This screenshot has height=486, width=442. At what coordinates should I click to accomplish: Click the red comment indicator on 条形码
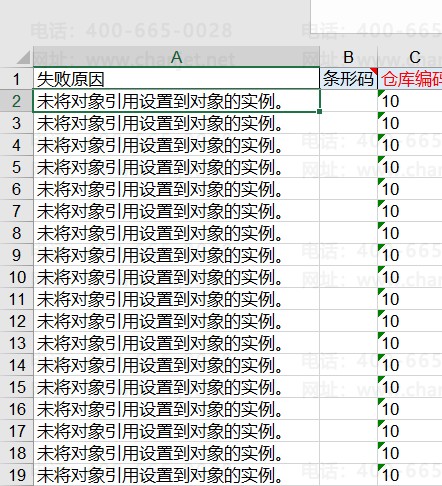(x=374, y=70)
